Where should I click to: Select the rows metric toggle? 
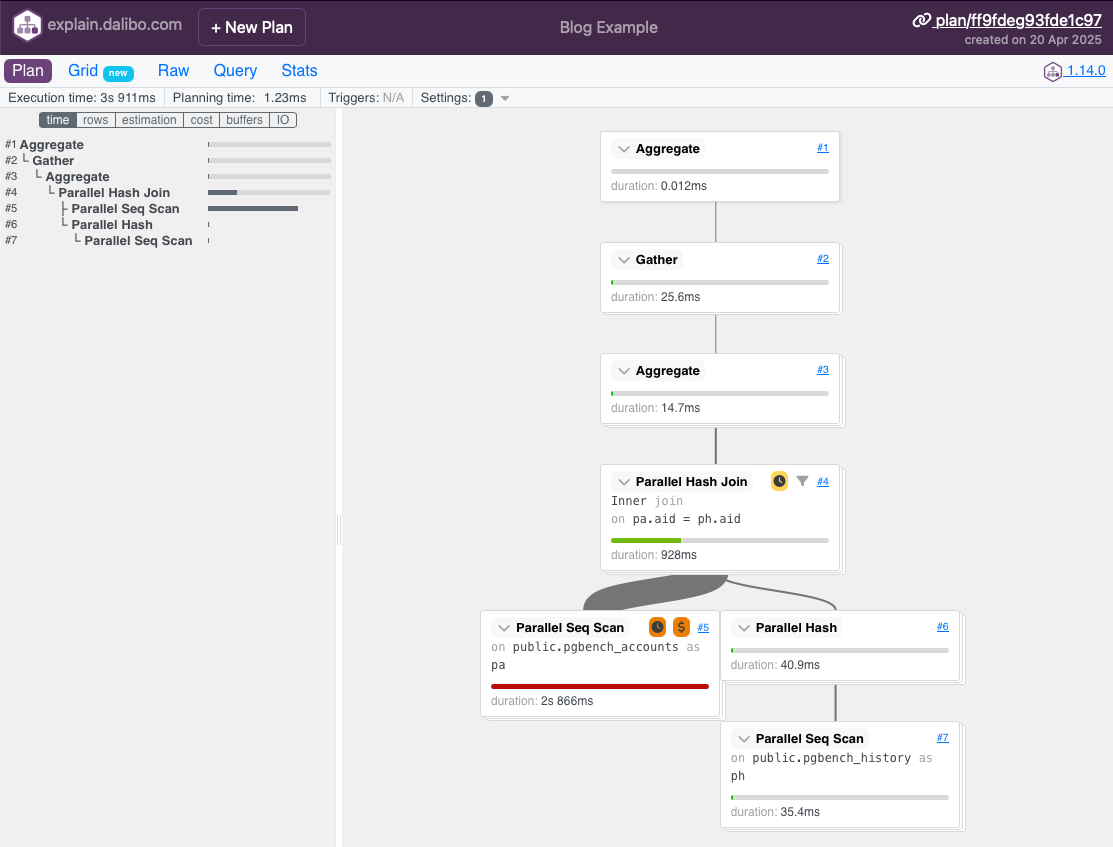96,120
